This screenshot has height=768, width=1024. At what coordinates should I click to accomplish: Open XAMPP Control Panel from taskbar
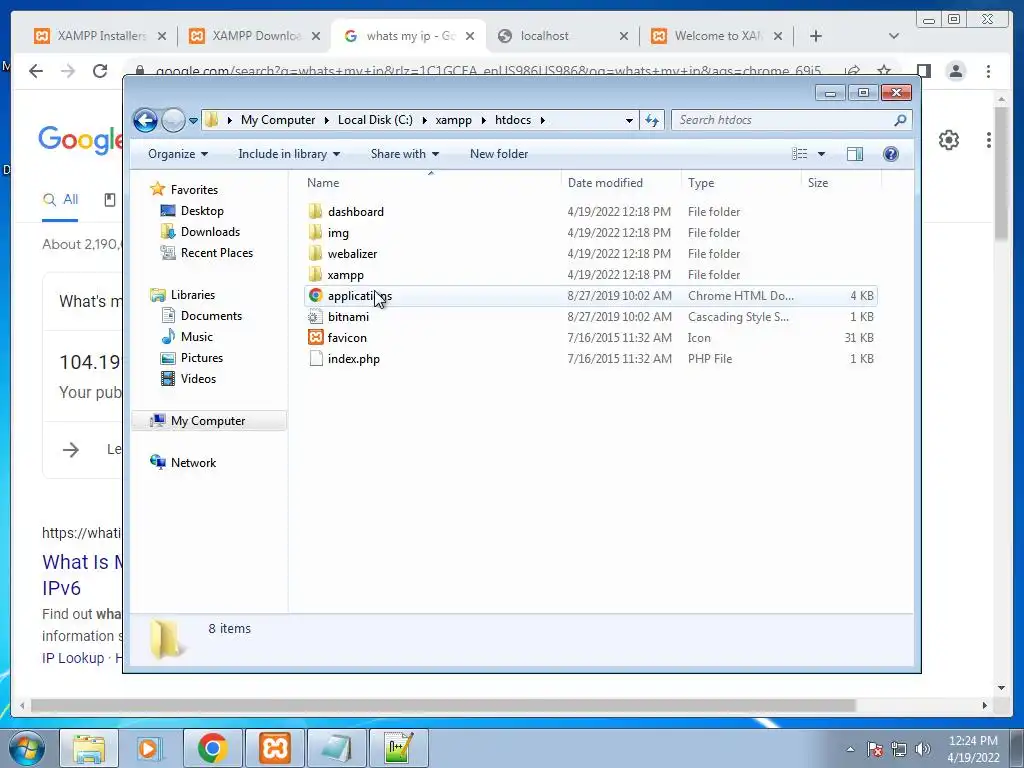click(x=275, y=748)
